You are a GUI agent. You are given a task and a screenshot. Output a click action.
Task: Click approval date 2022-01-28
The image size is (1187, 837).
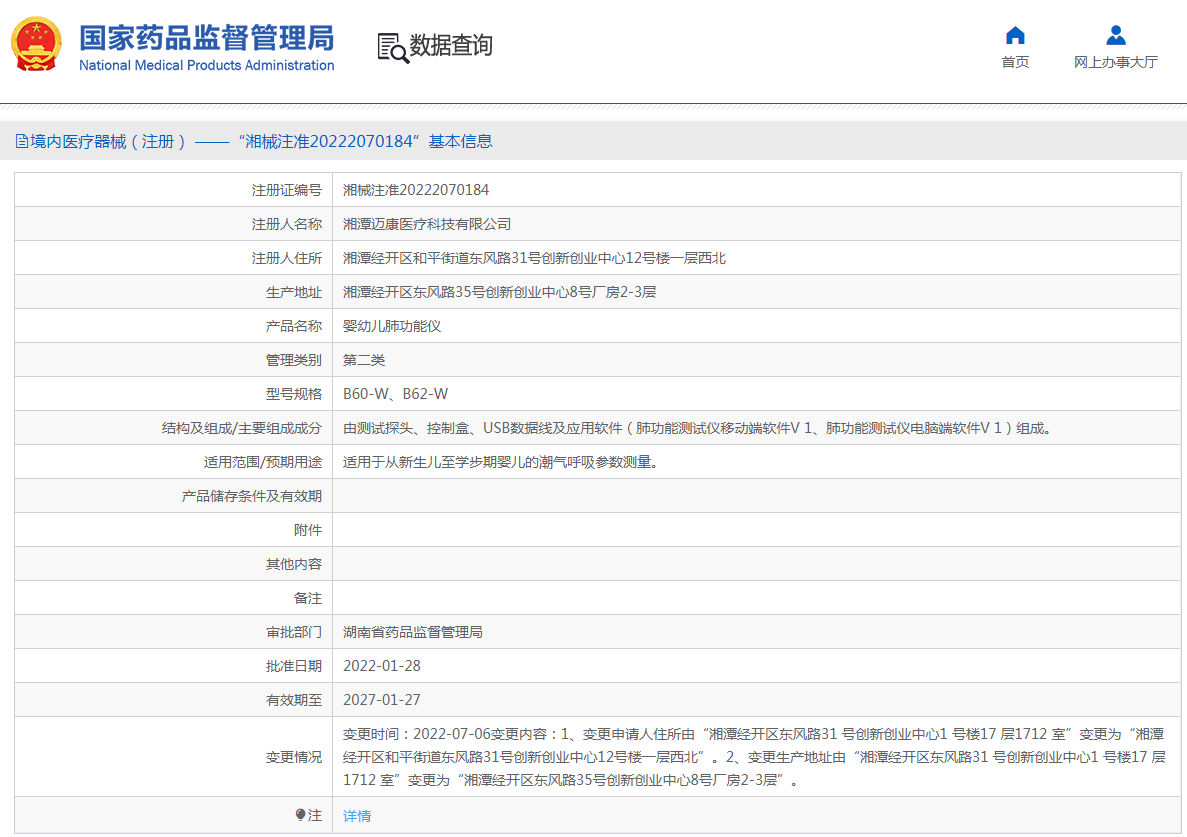[382, 666]
